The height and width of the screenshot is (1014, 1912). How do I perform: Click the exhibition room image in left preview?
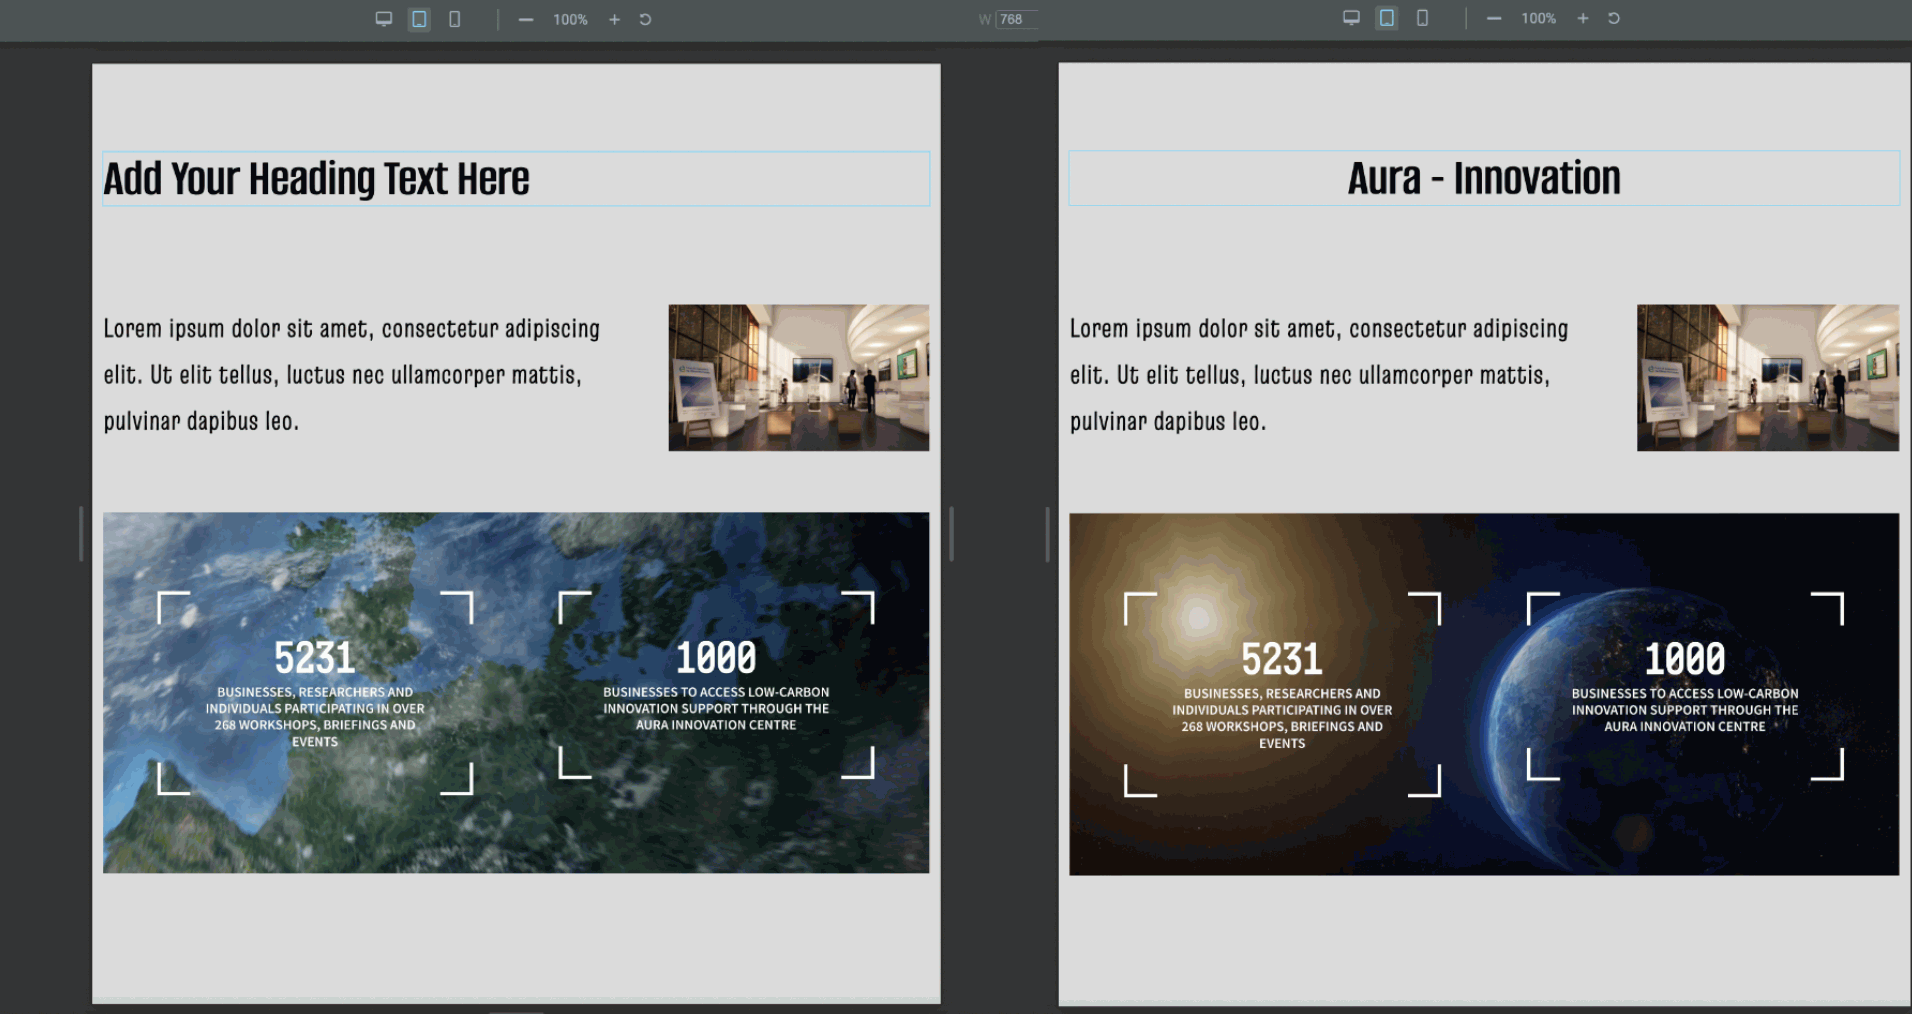tap(799, 377)
